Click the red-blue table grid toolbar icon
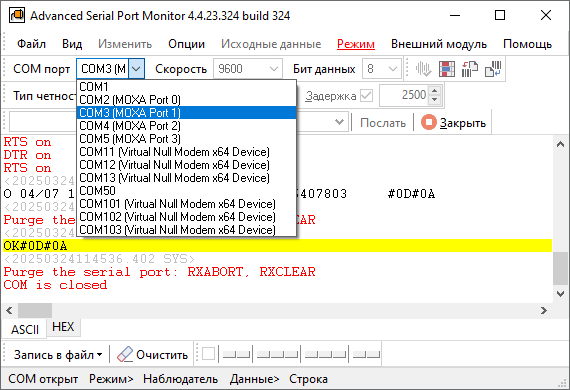Viewport: 570px width, 390px height. (447, 69)
